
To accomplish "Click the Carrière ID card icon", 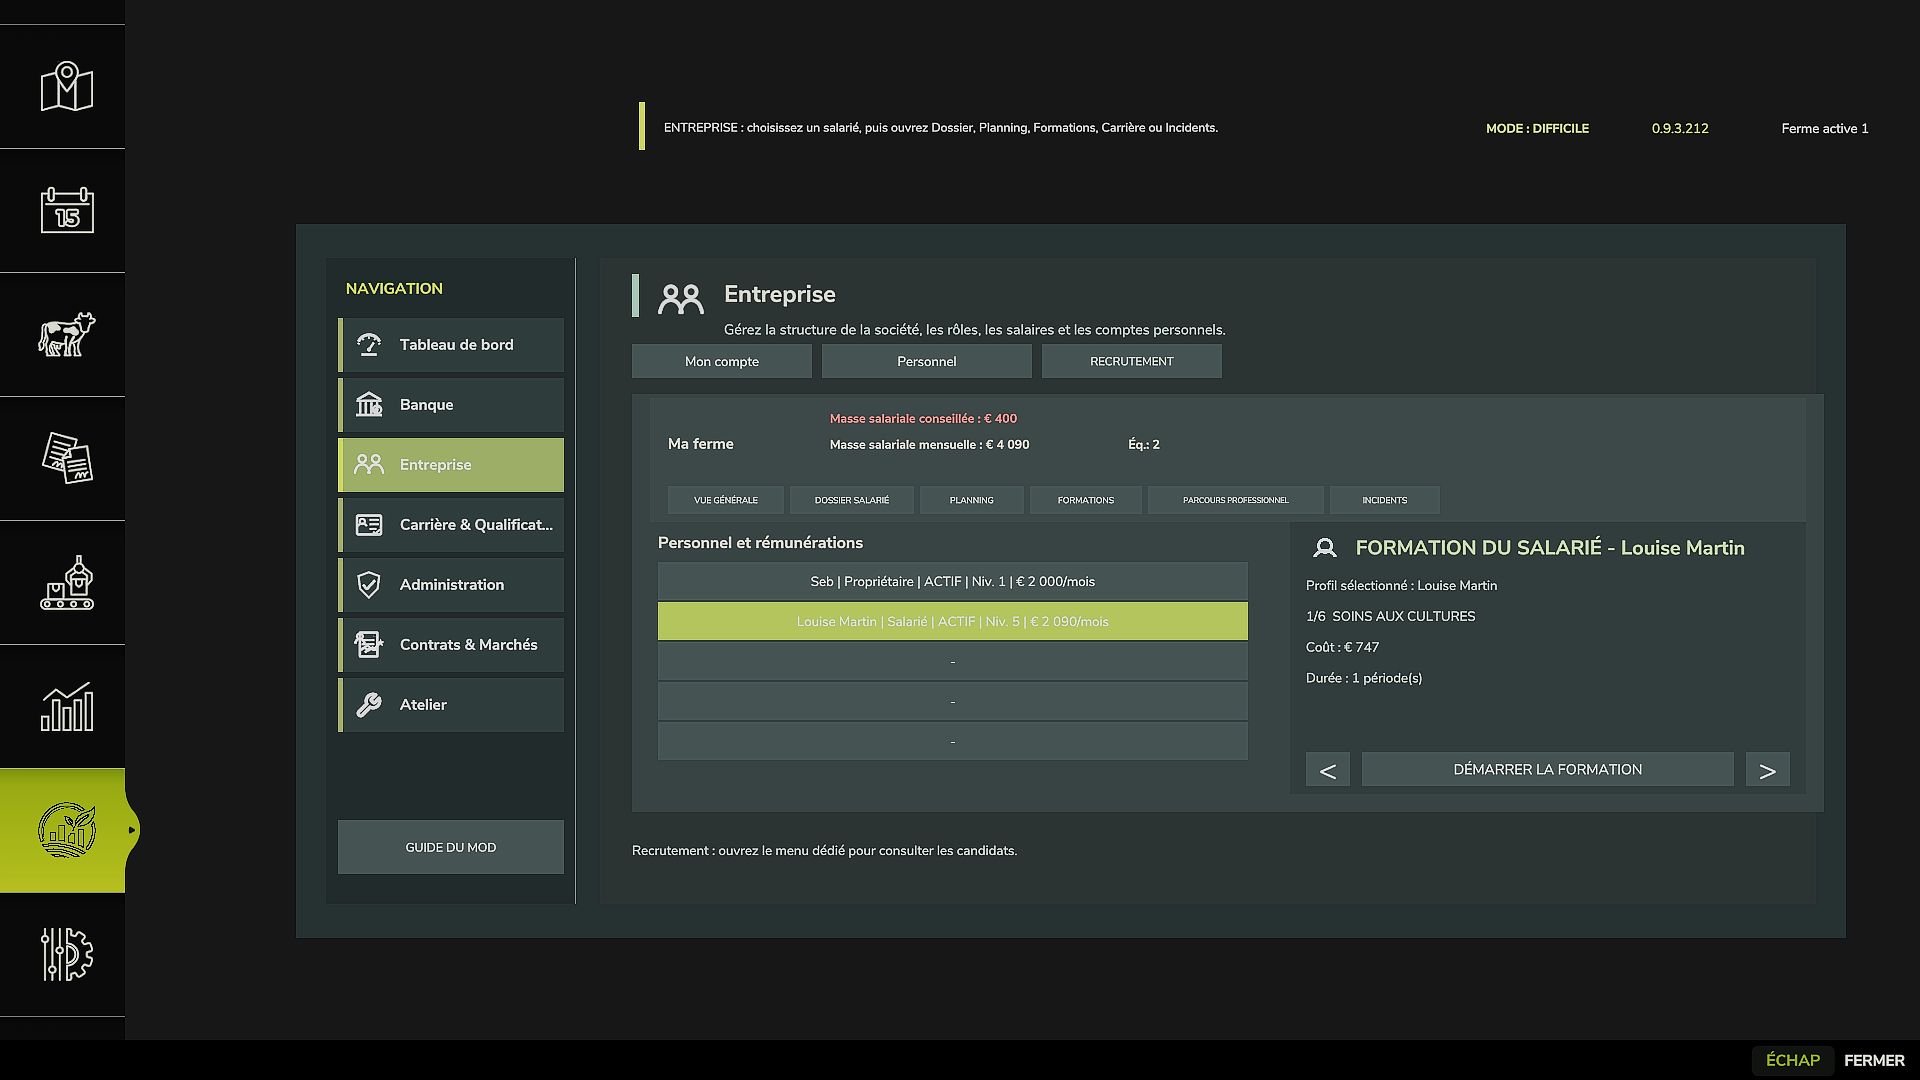I will [369, 525].
